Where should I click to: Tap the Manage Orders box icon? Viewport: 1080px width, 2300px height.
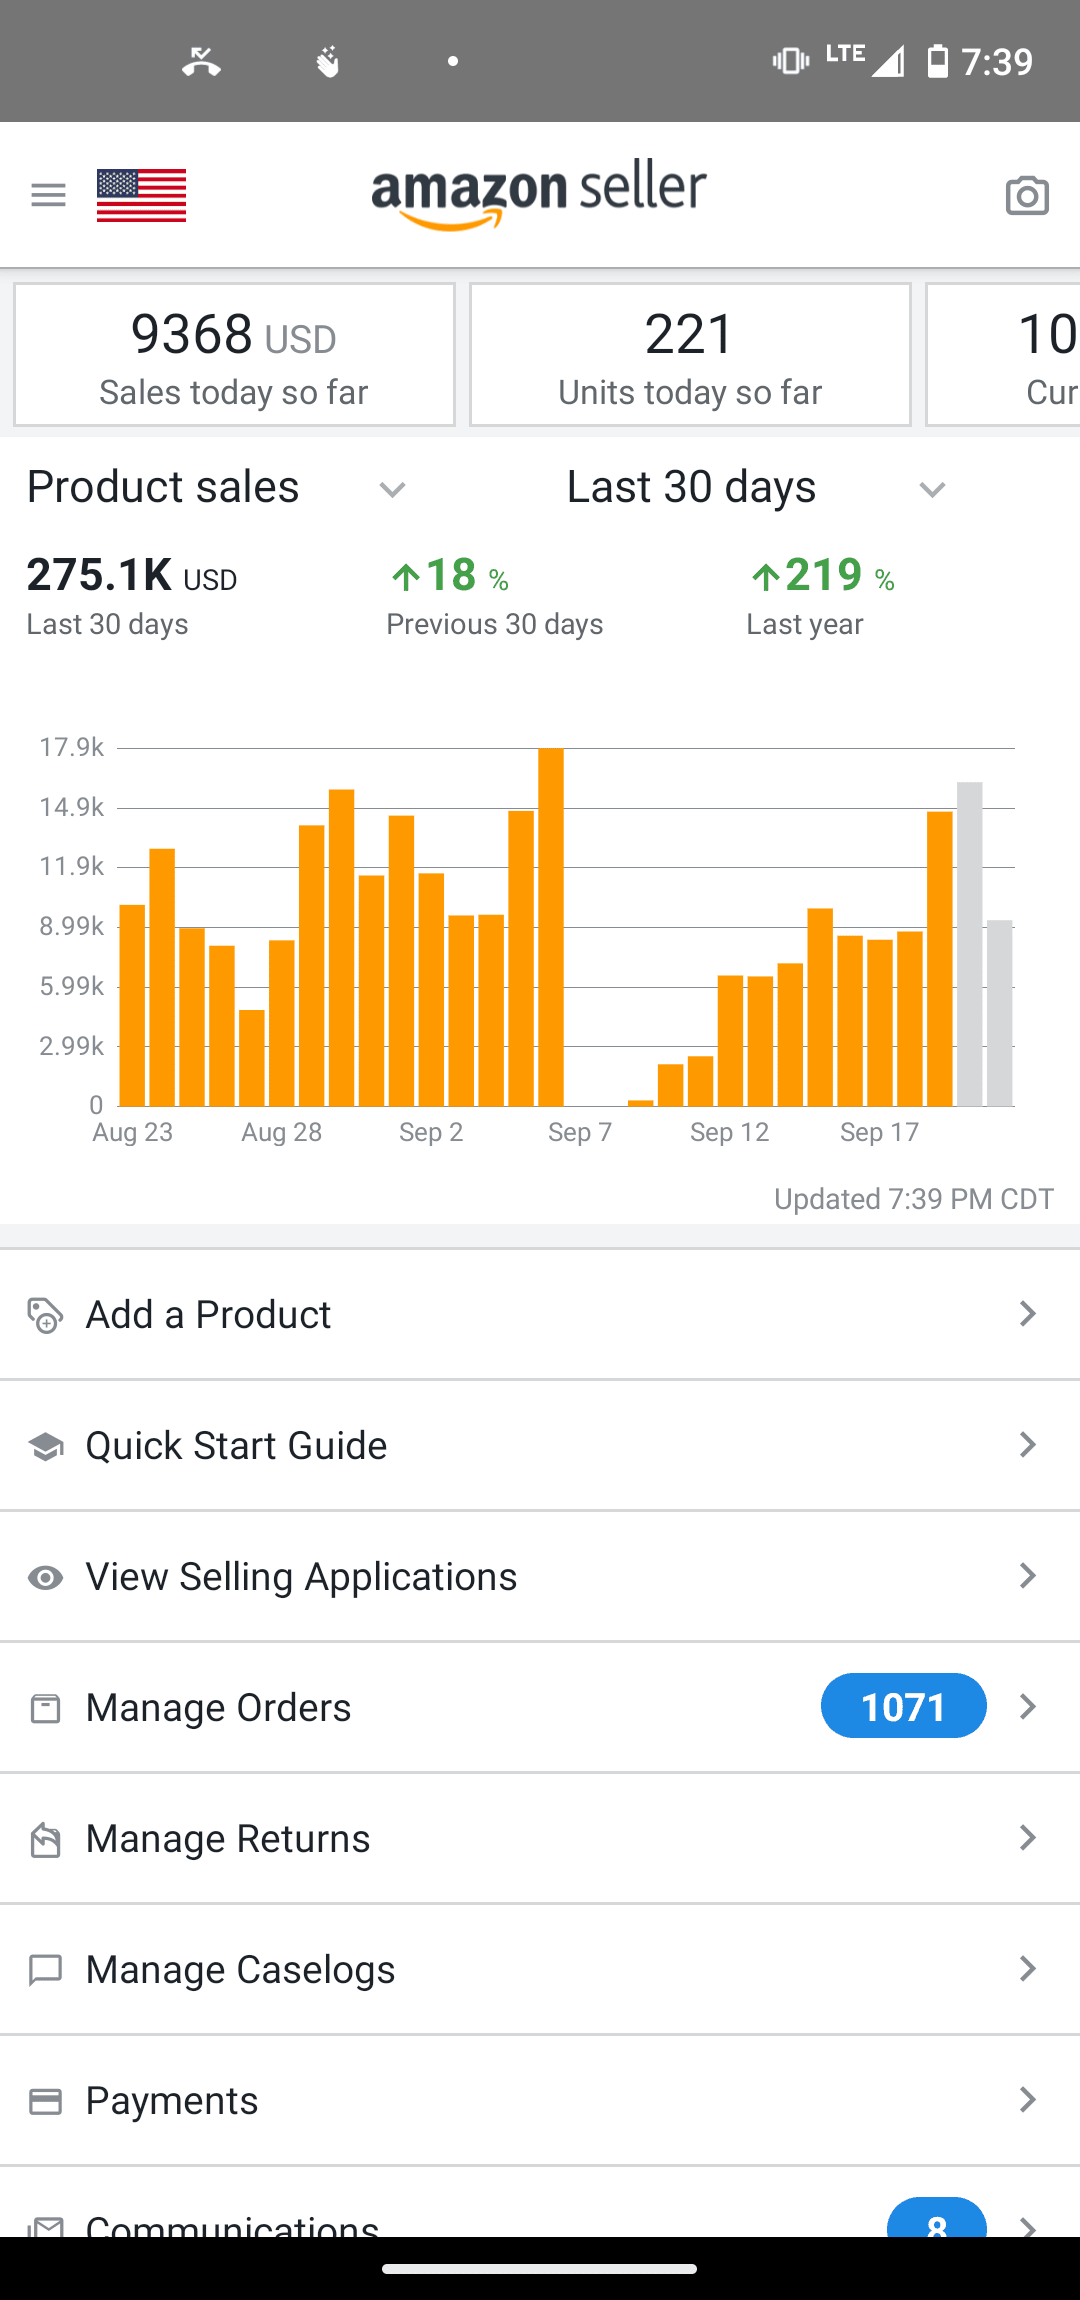45,1708
